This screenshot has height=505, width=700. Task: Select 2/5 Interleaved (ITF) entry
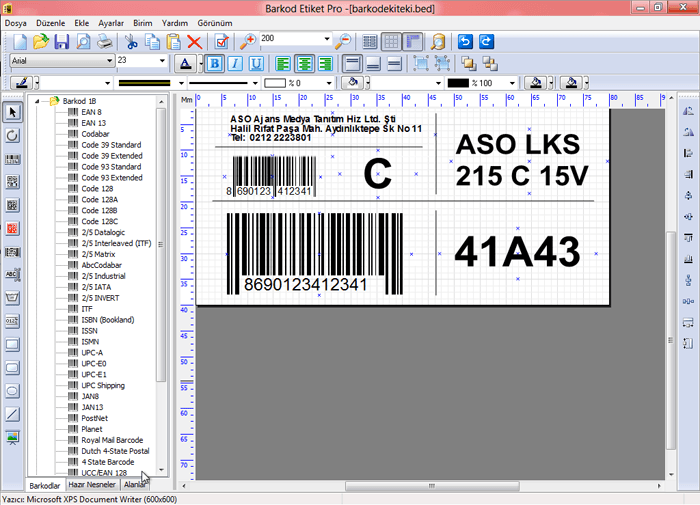pos(116,243)
